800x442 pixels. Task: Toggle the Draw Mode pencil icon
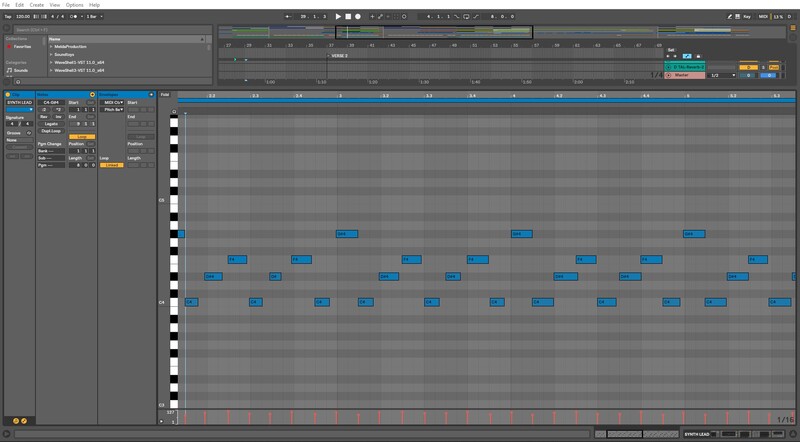[x=730, y=16]
